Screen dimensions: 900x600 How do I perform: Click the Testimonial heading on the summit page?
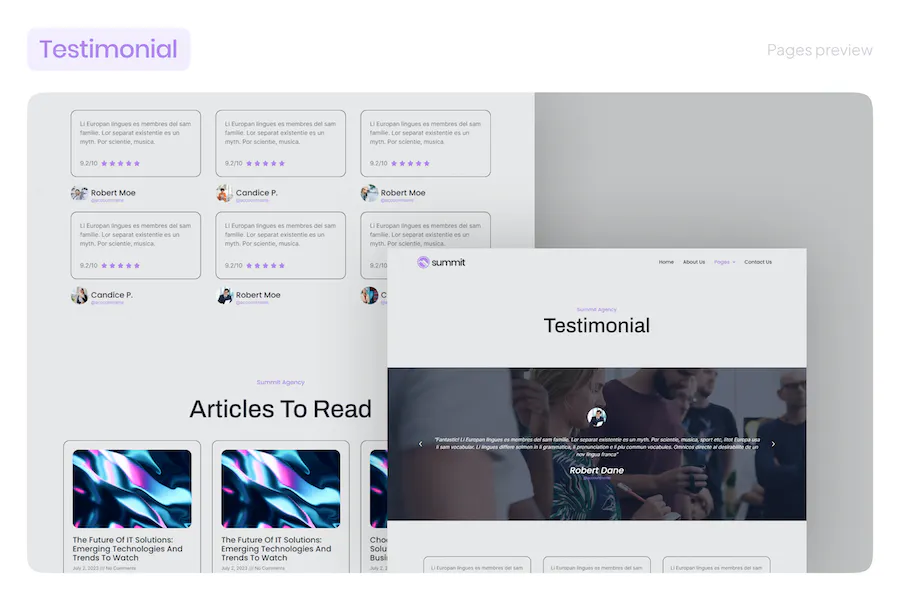[x=597, y=326]
